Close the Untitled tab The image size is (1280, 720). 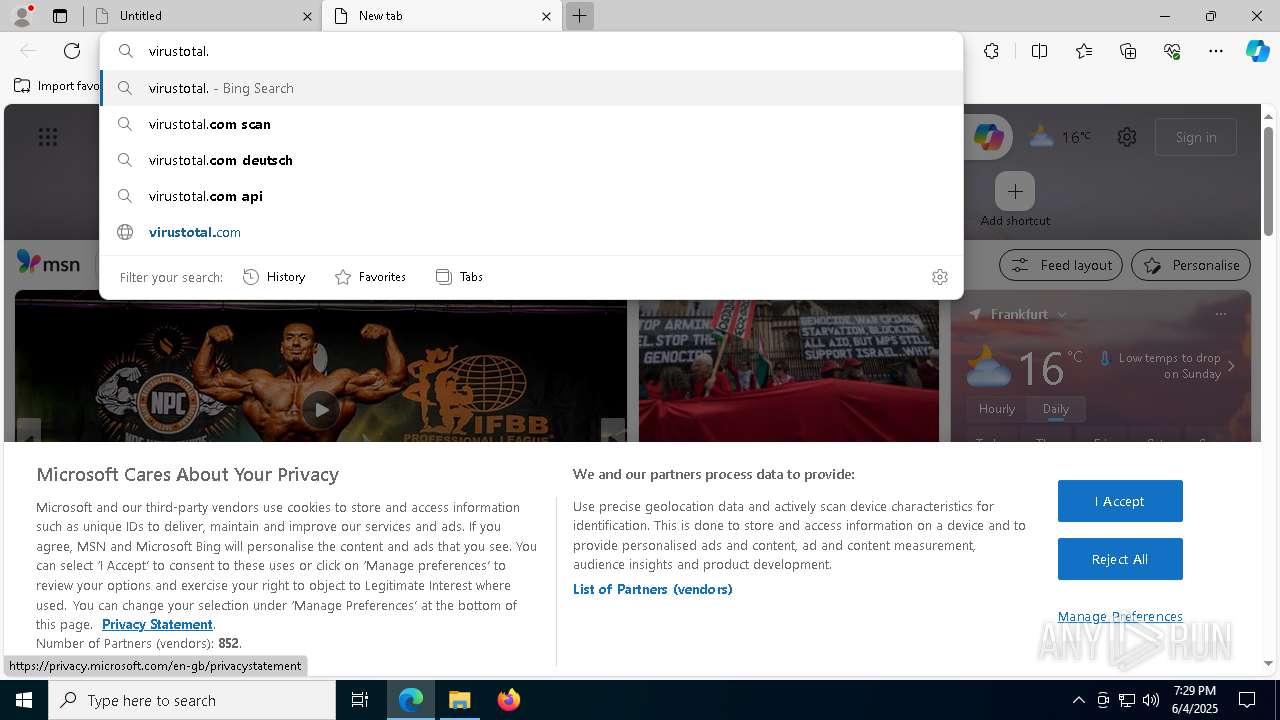click(307, 16)
